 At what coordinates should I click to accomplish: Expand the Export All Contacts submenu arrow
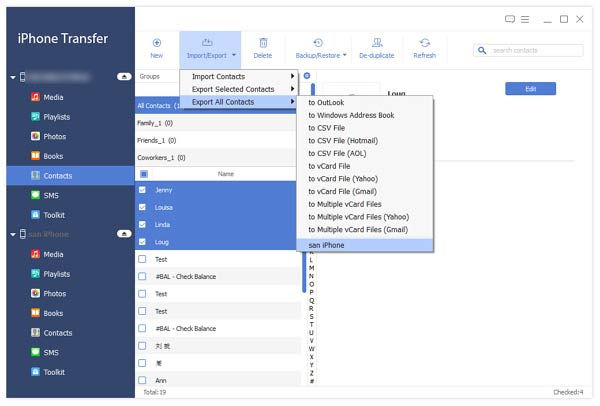pyautogui.click(x=292, y=101)
